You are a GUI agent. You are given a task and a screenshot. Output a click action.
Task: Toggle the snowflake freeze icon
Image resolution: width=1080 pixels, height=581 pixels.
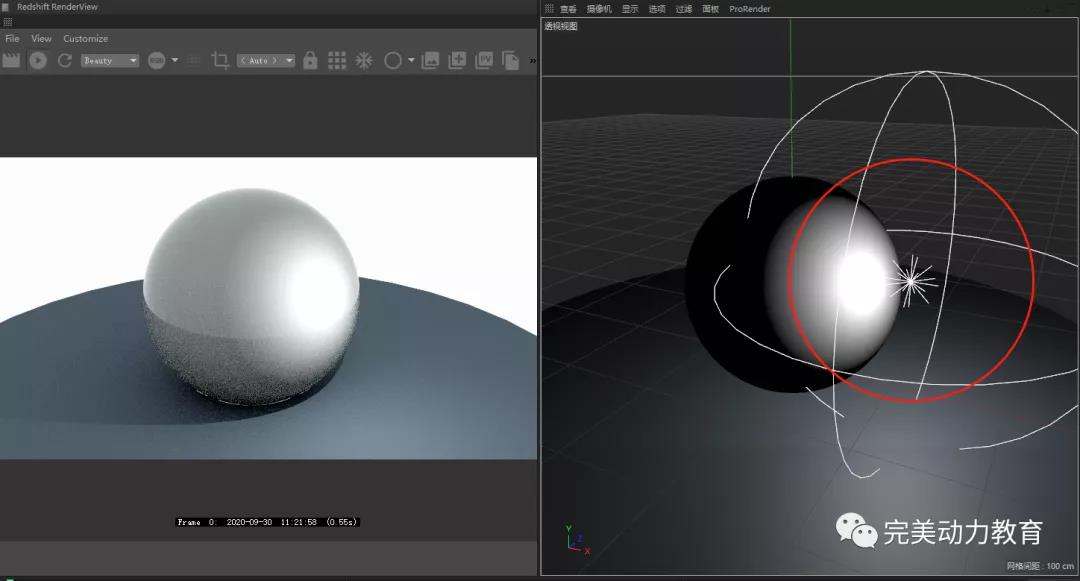tap(364, 60)
